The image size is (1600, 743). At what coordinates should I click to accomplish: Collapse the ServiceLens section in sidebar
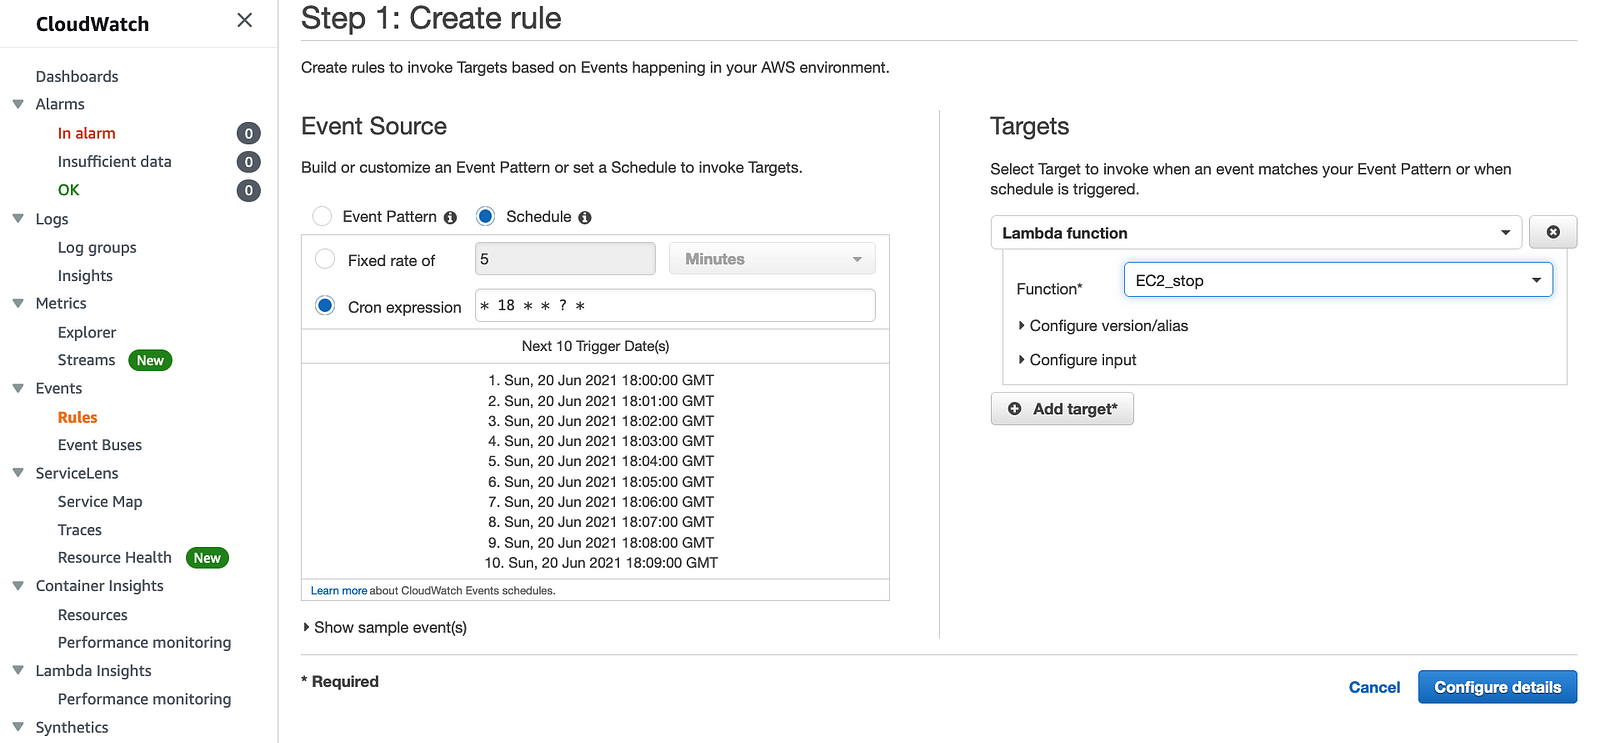pos(18,473)
